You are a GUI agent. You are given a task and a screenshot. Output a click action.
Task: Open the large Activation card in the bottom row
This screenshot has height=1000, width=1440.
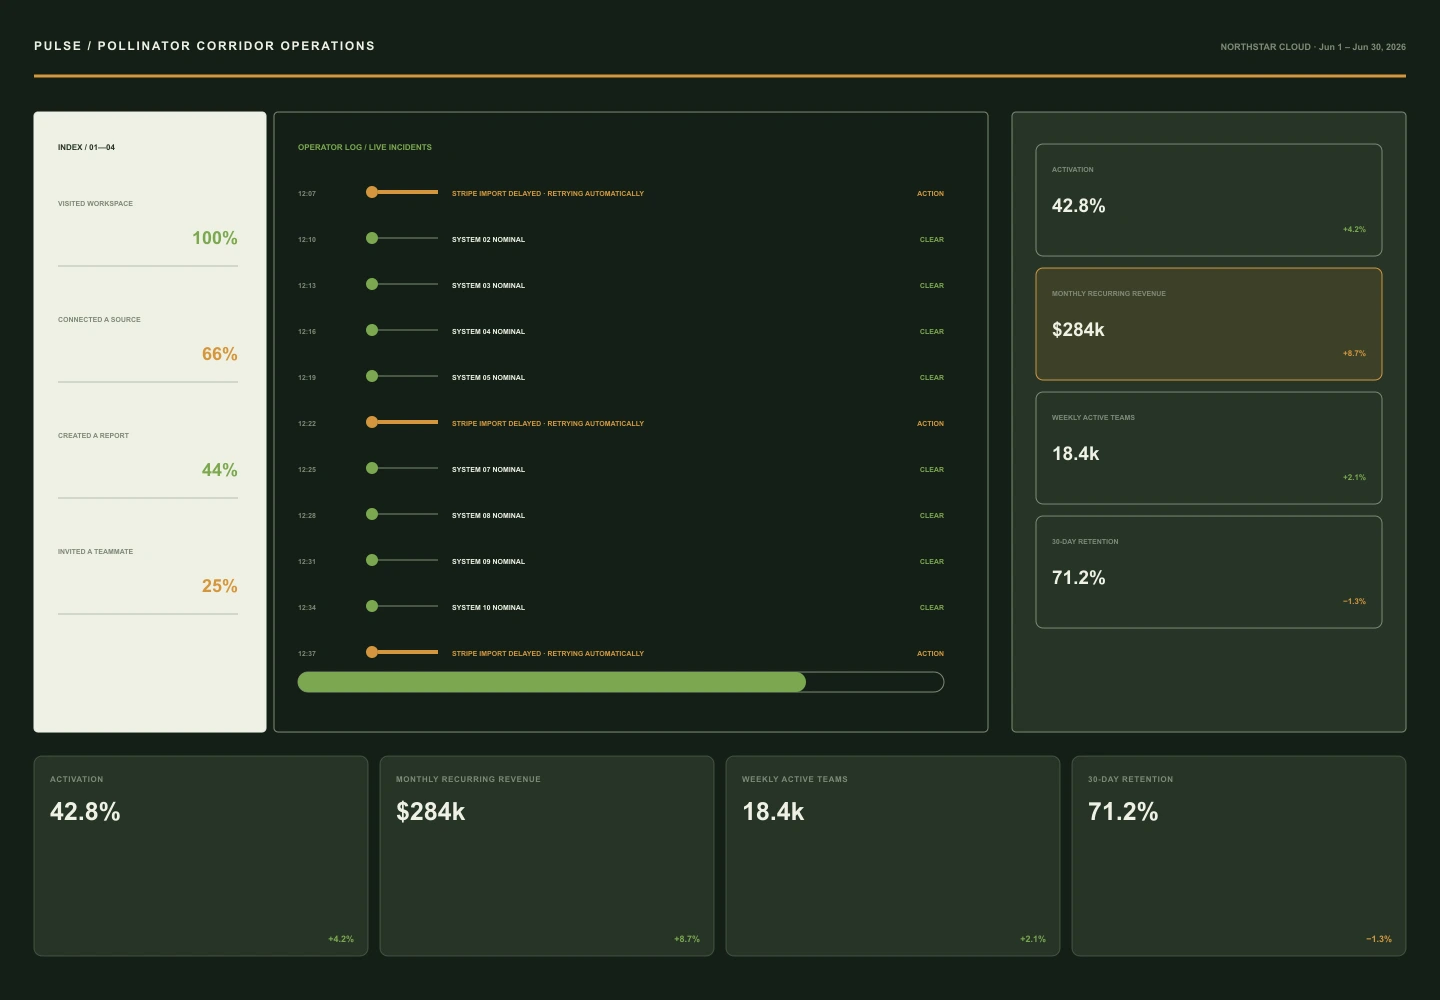(201, 856)
